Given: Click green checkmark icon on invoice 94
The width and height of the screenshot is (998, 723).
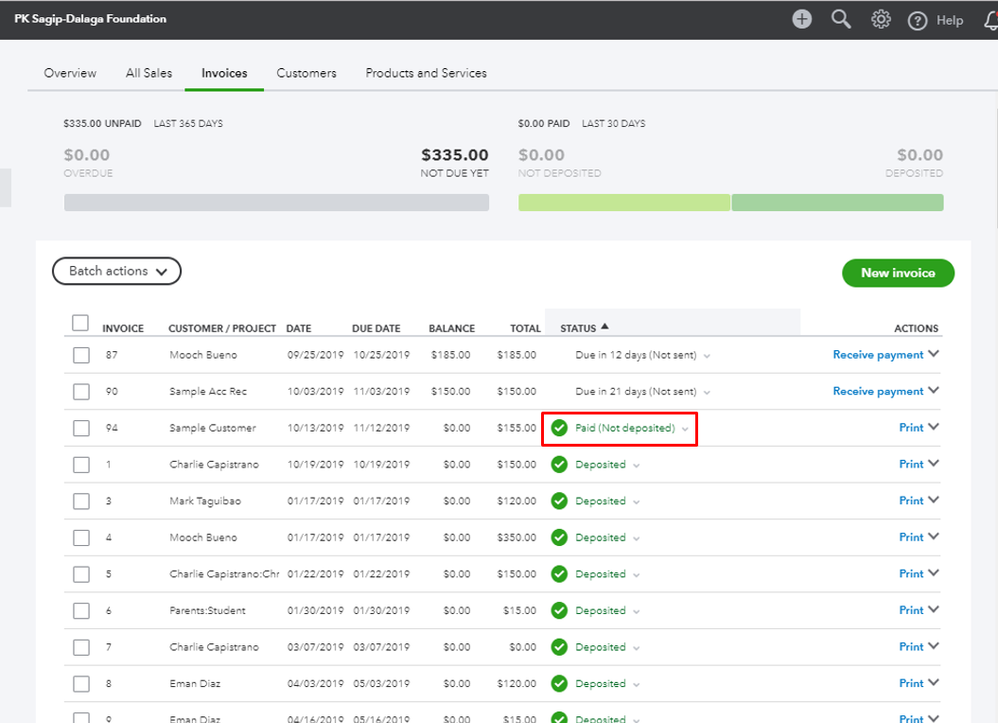Looking at the screenshot, I should (559, 428).
